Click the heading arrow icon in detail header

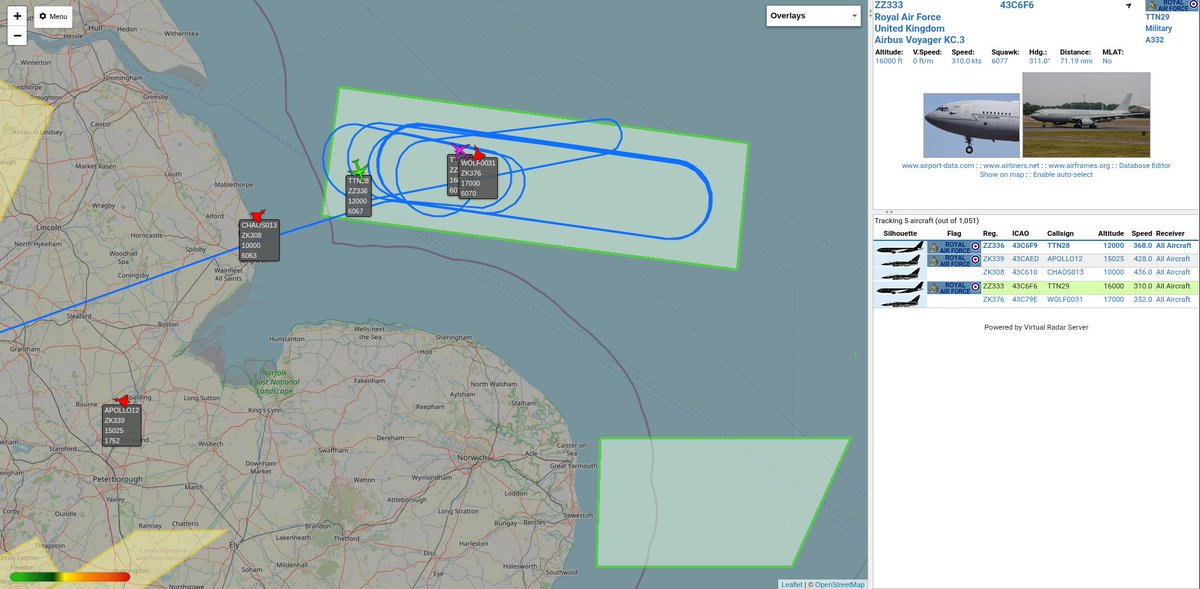coord(1131,6)
